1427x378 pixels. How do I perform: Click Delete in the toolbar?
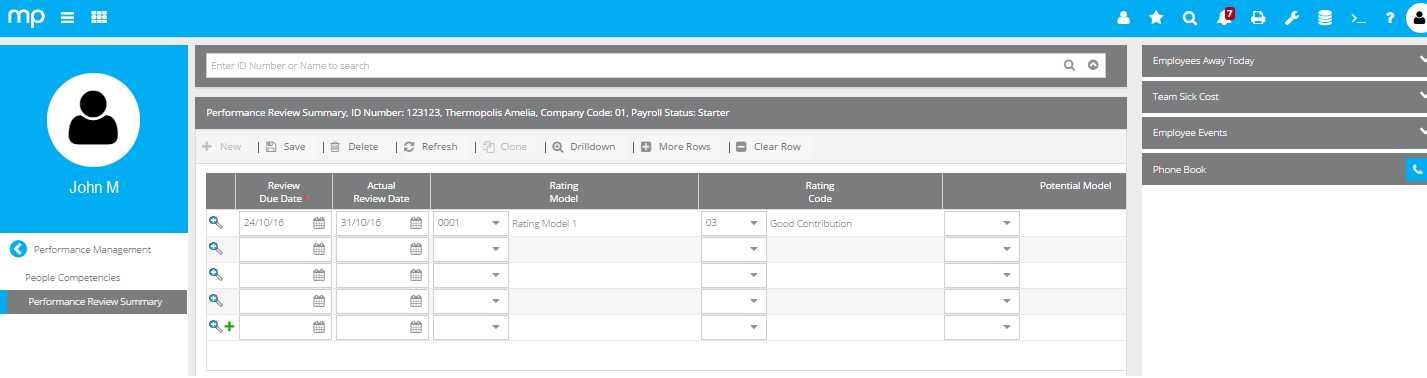pyautogui.click(x=354, y=147)
